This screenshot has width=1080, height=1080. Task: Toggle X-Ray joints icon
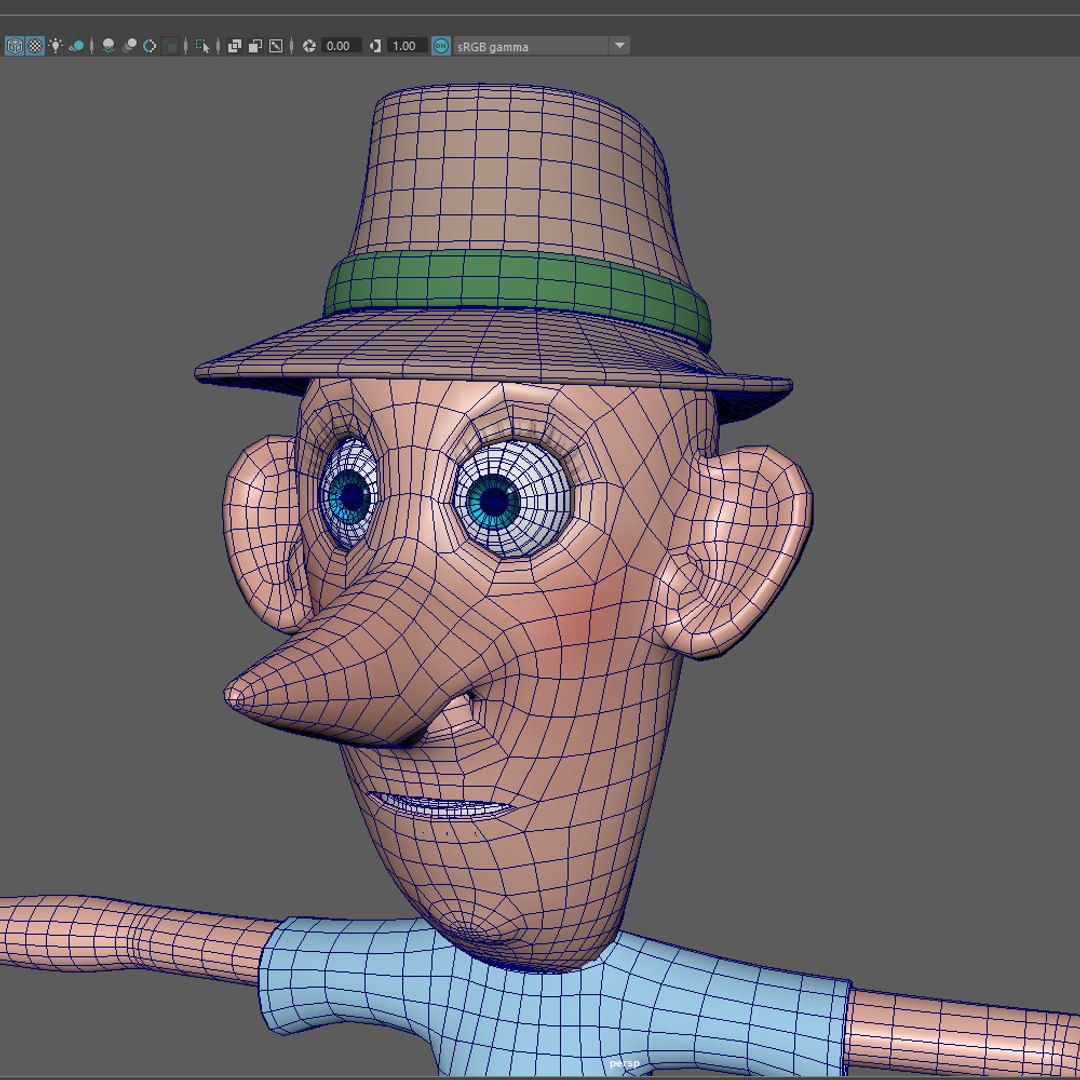[x=276, y=46]
